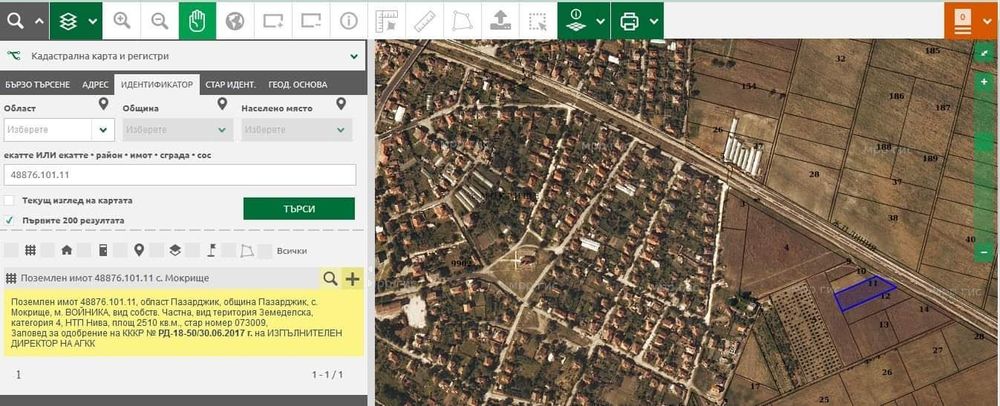Select the rectangle add-to-selection tool
The height and width of the screenshot is (406, 1000).
273,21
